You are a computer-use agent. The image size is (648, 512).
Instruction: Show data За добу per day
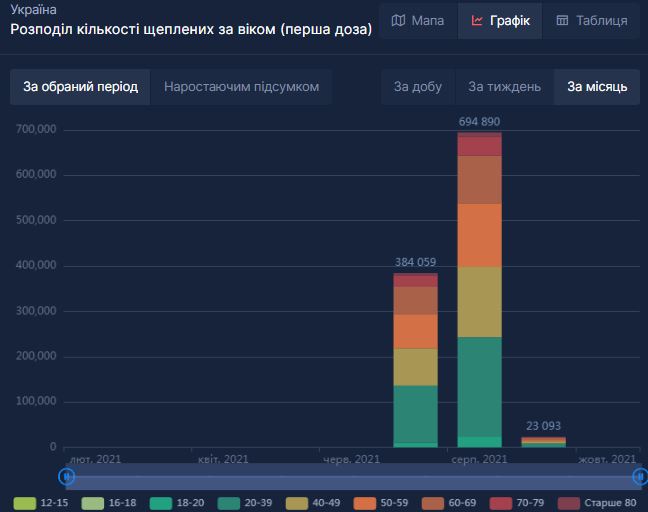pos(417,87)
